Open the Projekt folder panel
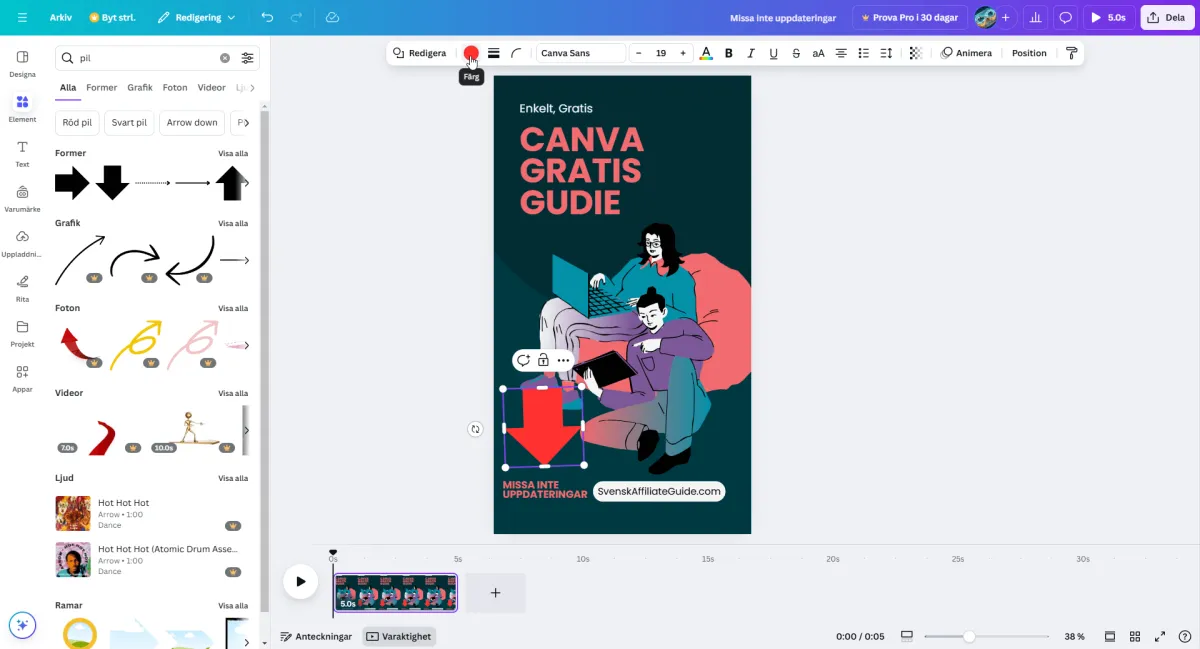Viewport: 1200px width, 649px height. 22,333
